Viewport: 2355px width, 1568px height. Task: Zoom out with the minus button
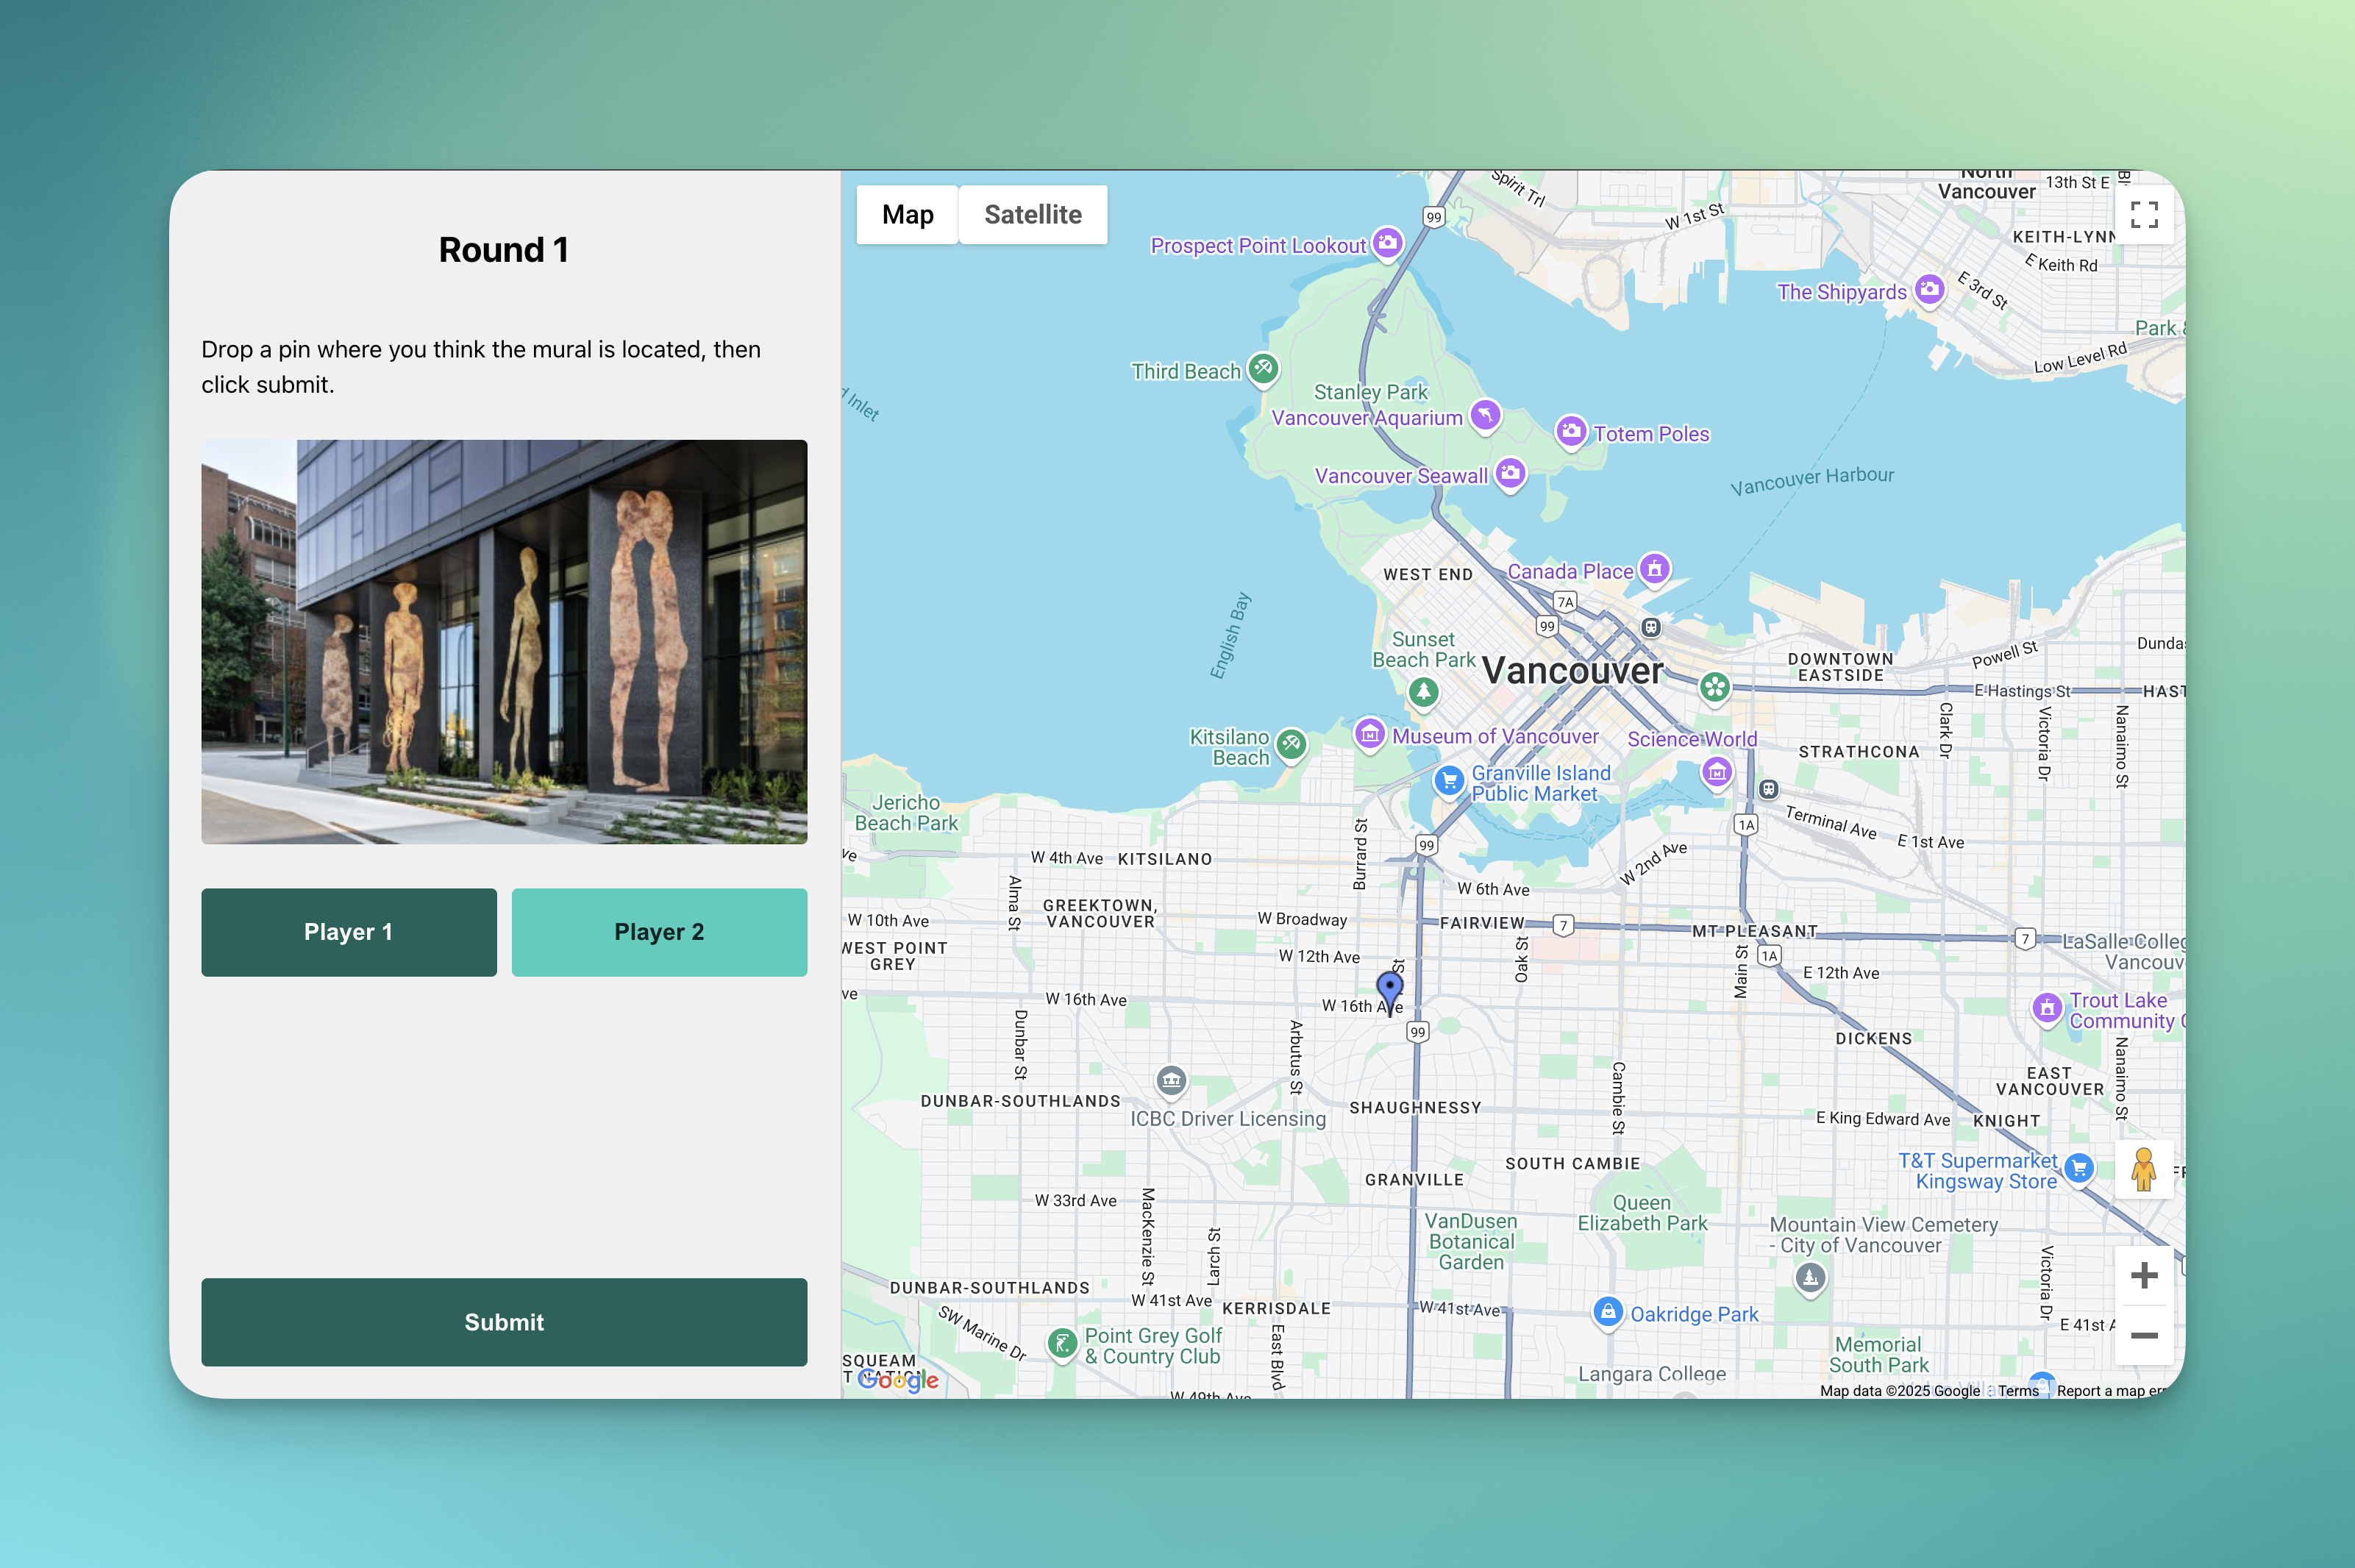tap(2143, 1335)
